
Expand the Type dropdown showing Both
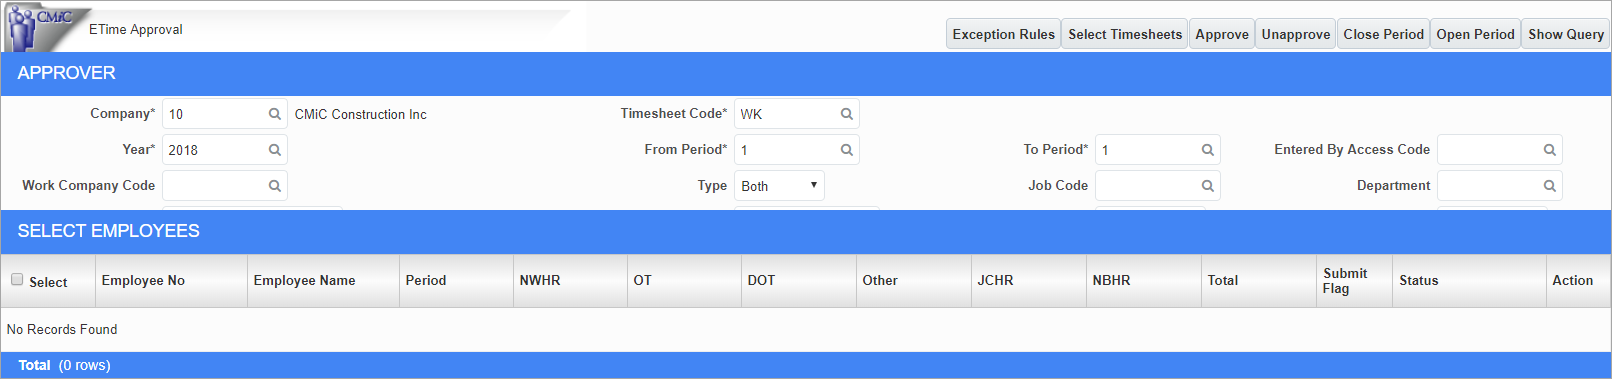(779, 186)
